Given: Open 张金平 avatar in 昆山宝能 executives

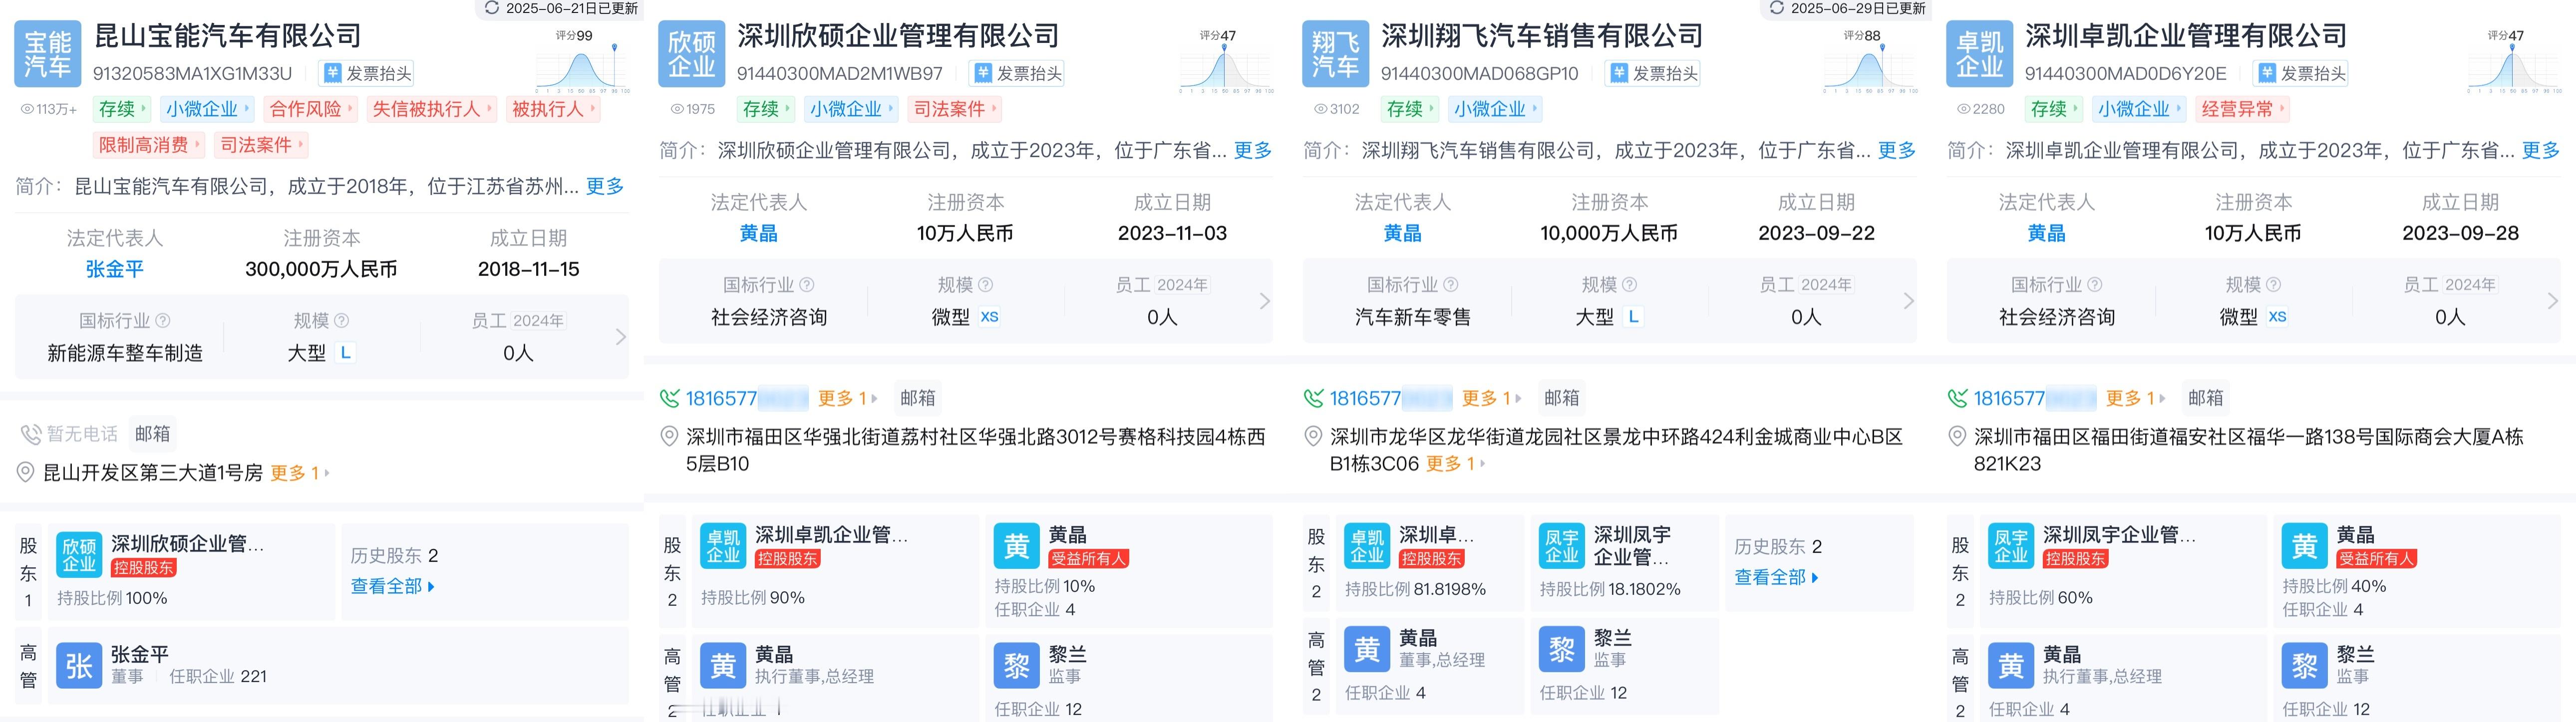Looking at the screenshot, I should click(x=79, y=665).
